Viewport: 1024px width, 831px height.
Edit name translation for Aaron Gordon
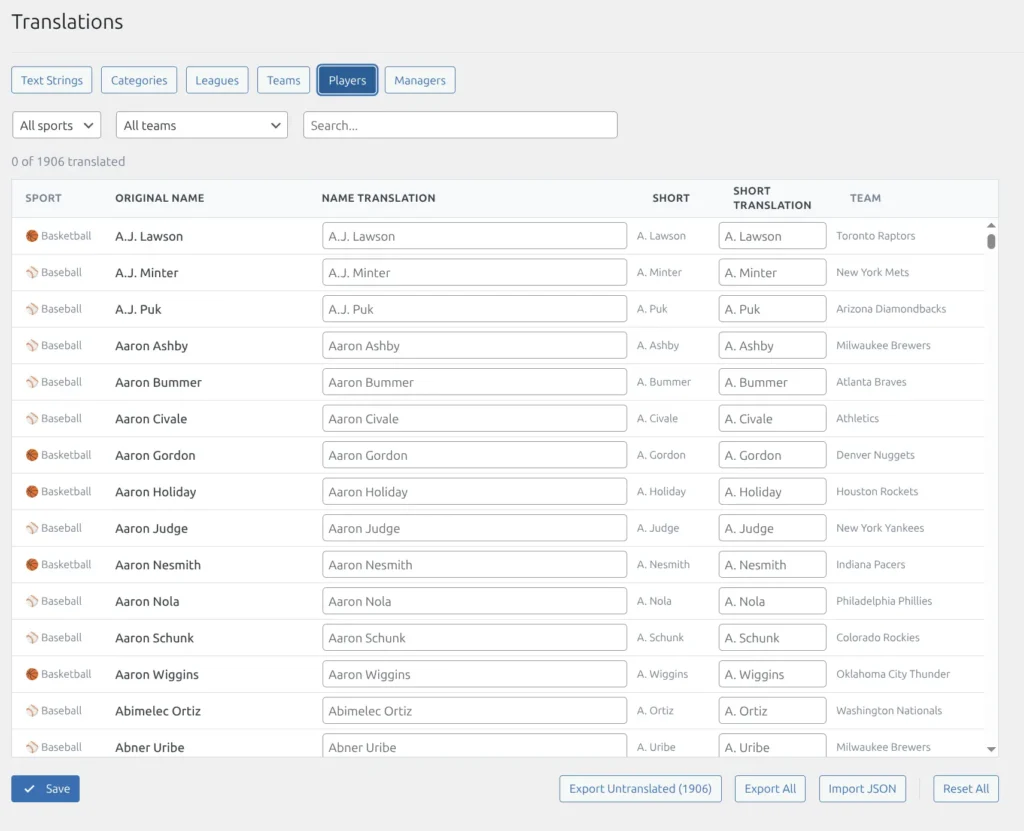(x=474, y=455)
